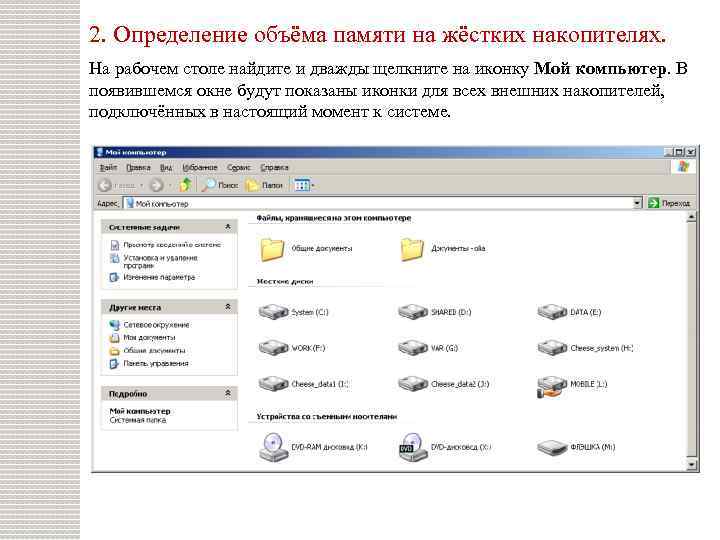Viewport: 720px width, 540px height.
Task: Select the DVD-RAM дисковод (K:) icon
Action: coord(274,446)
